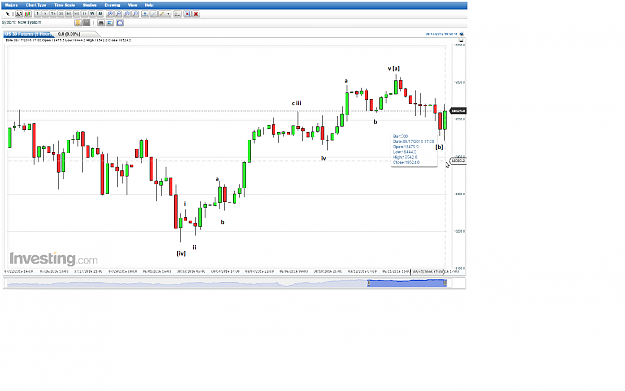Open the Majors menu

tap(11, 5)
